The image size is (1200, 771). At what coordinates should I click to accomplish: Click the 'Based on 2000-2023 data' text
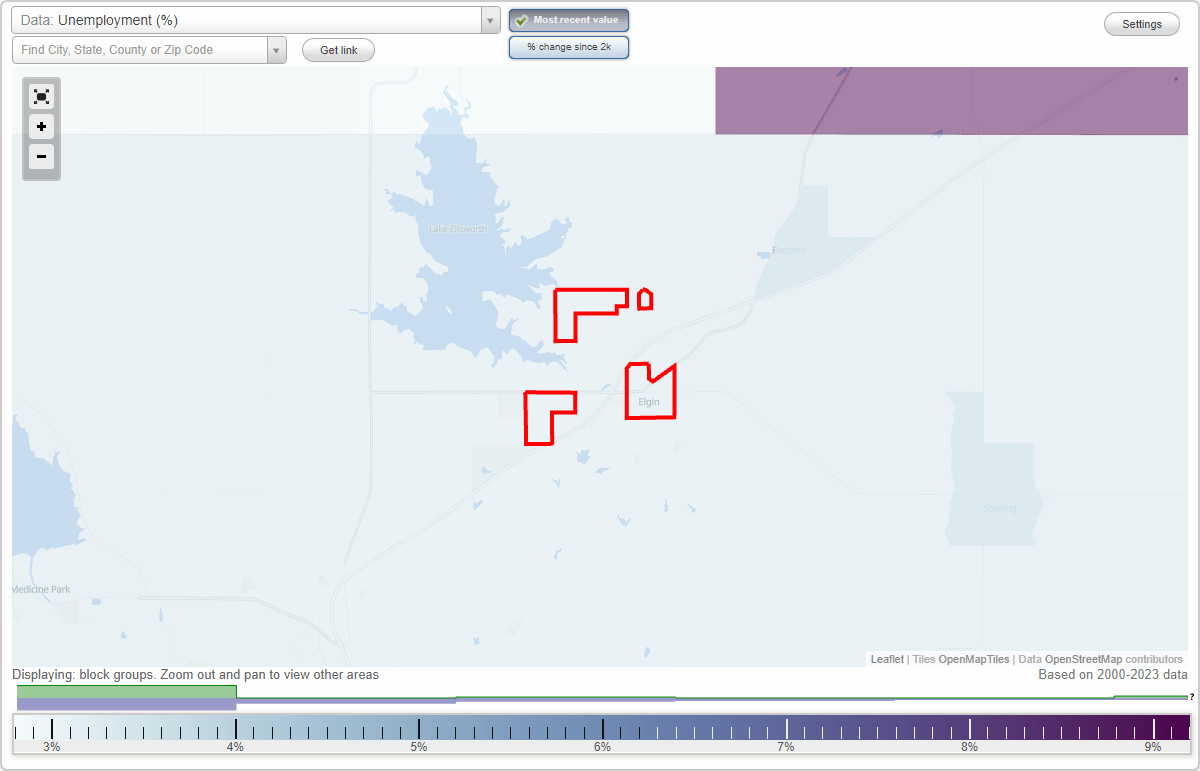pos(1113,675)
